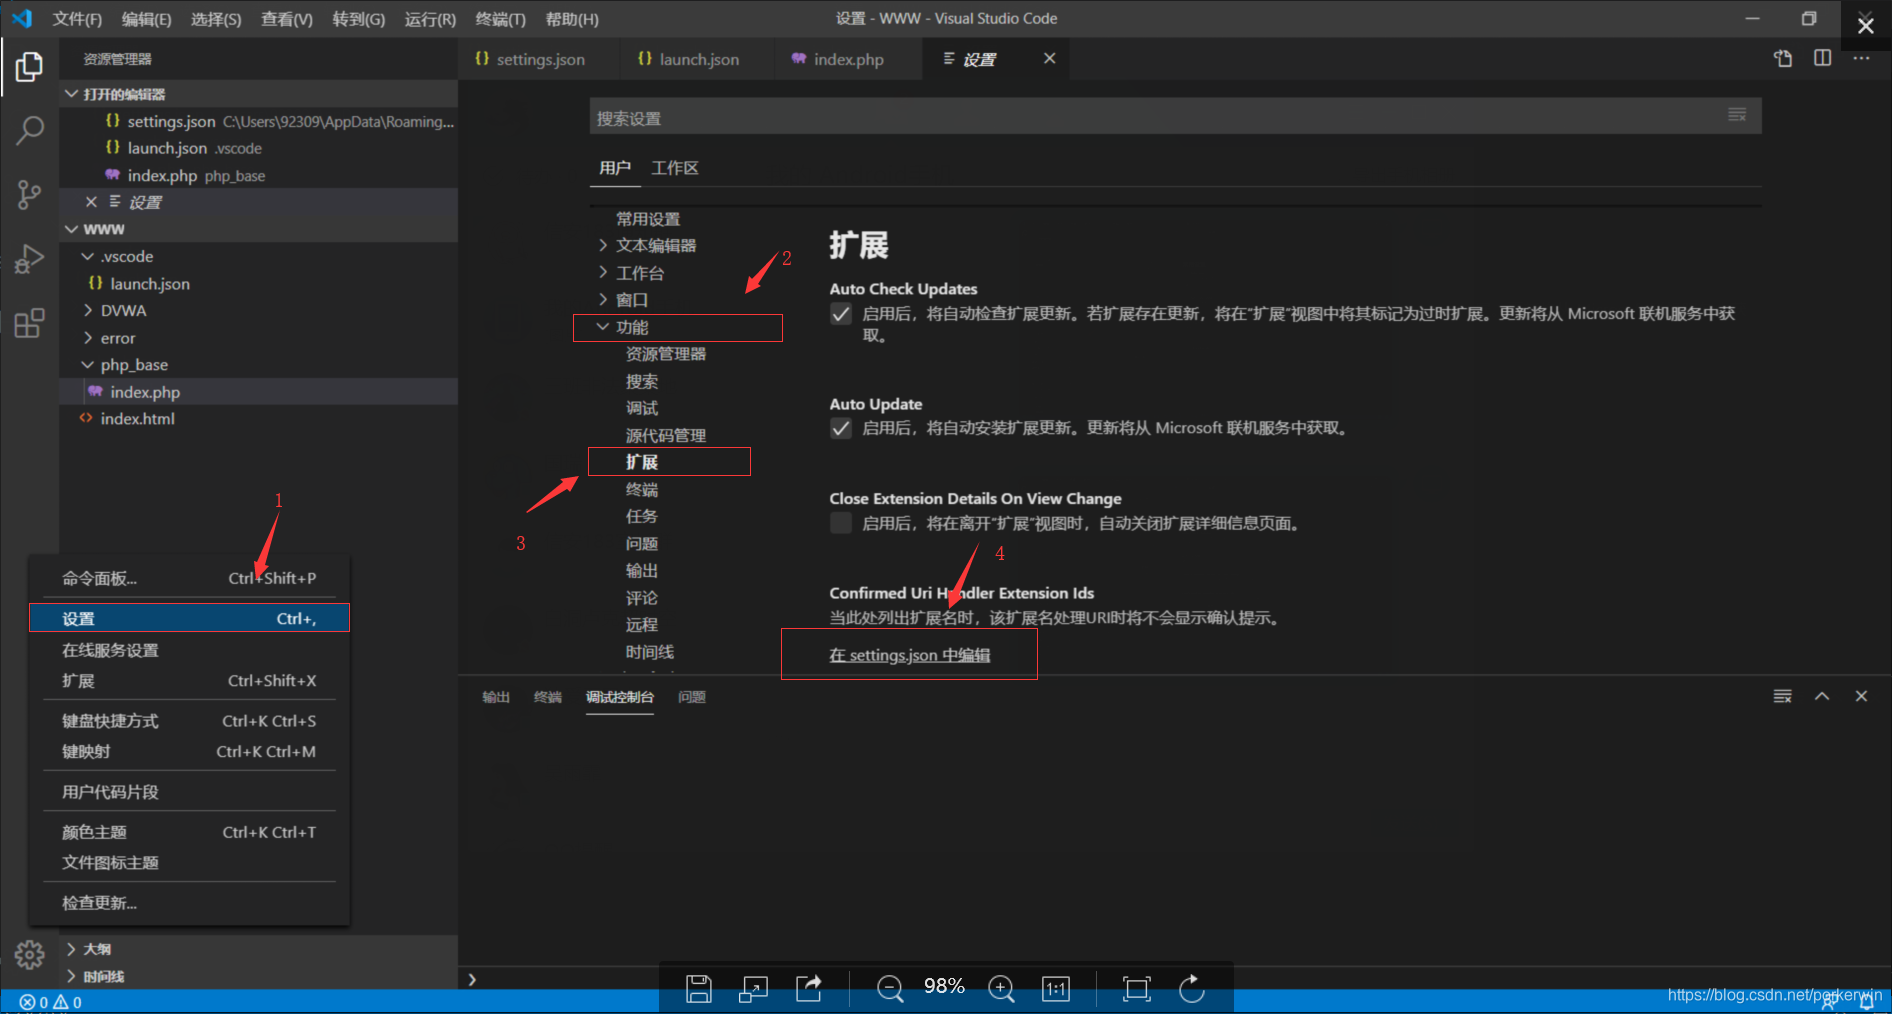The height and width of the screenshot is (1014, 1892).
Task: Click the save icon in image viewer toolbar
Action: (699, 989)
